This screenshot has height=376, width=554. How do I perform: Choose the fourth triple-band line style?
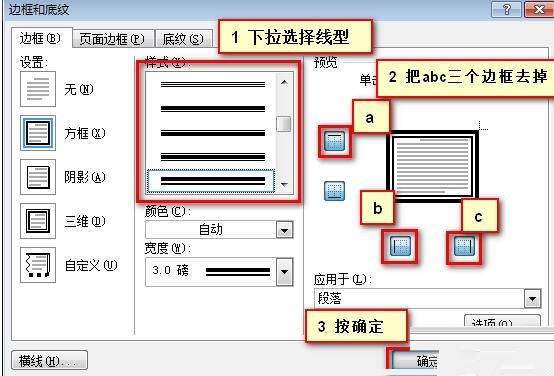[x=213, y=157]
